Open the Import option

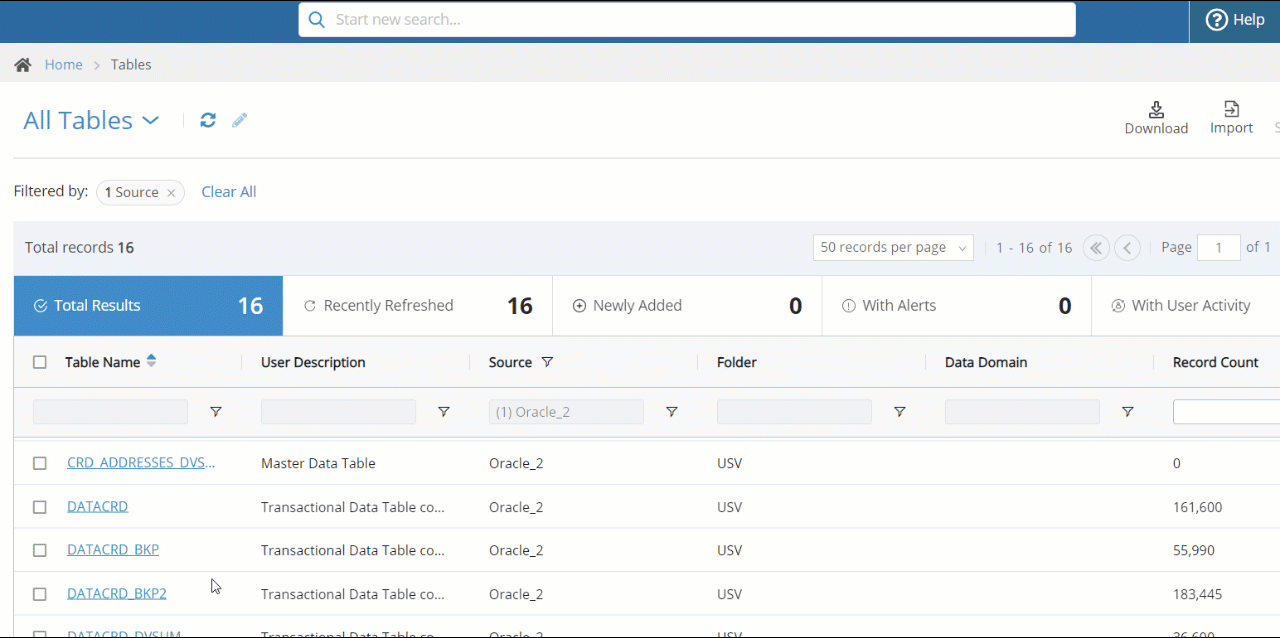click(x=1231, y=118)
